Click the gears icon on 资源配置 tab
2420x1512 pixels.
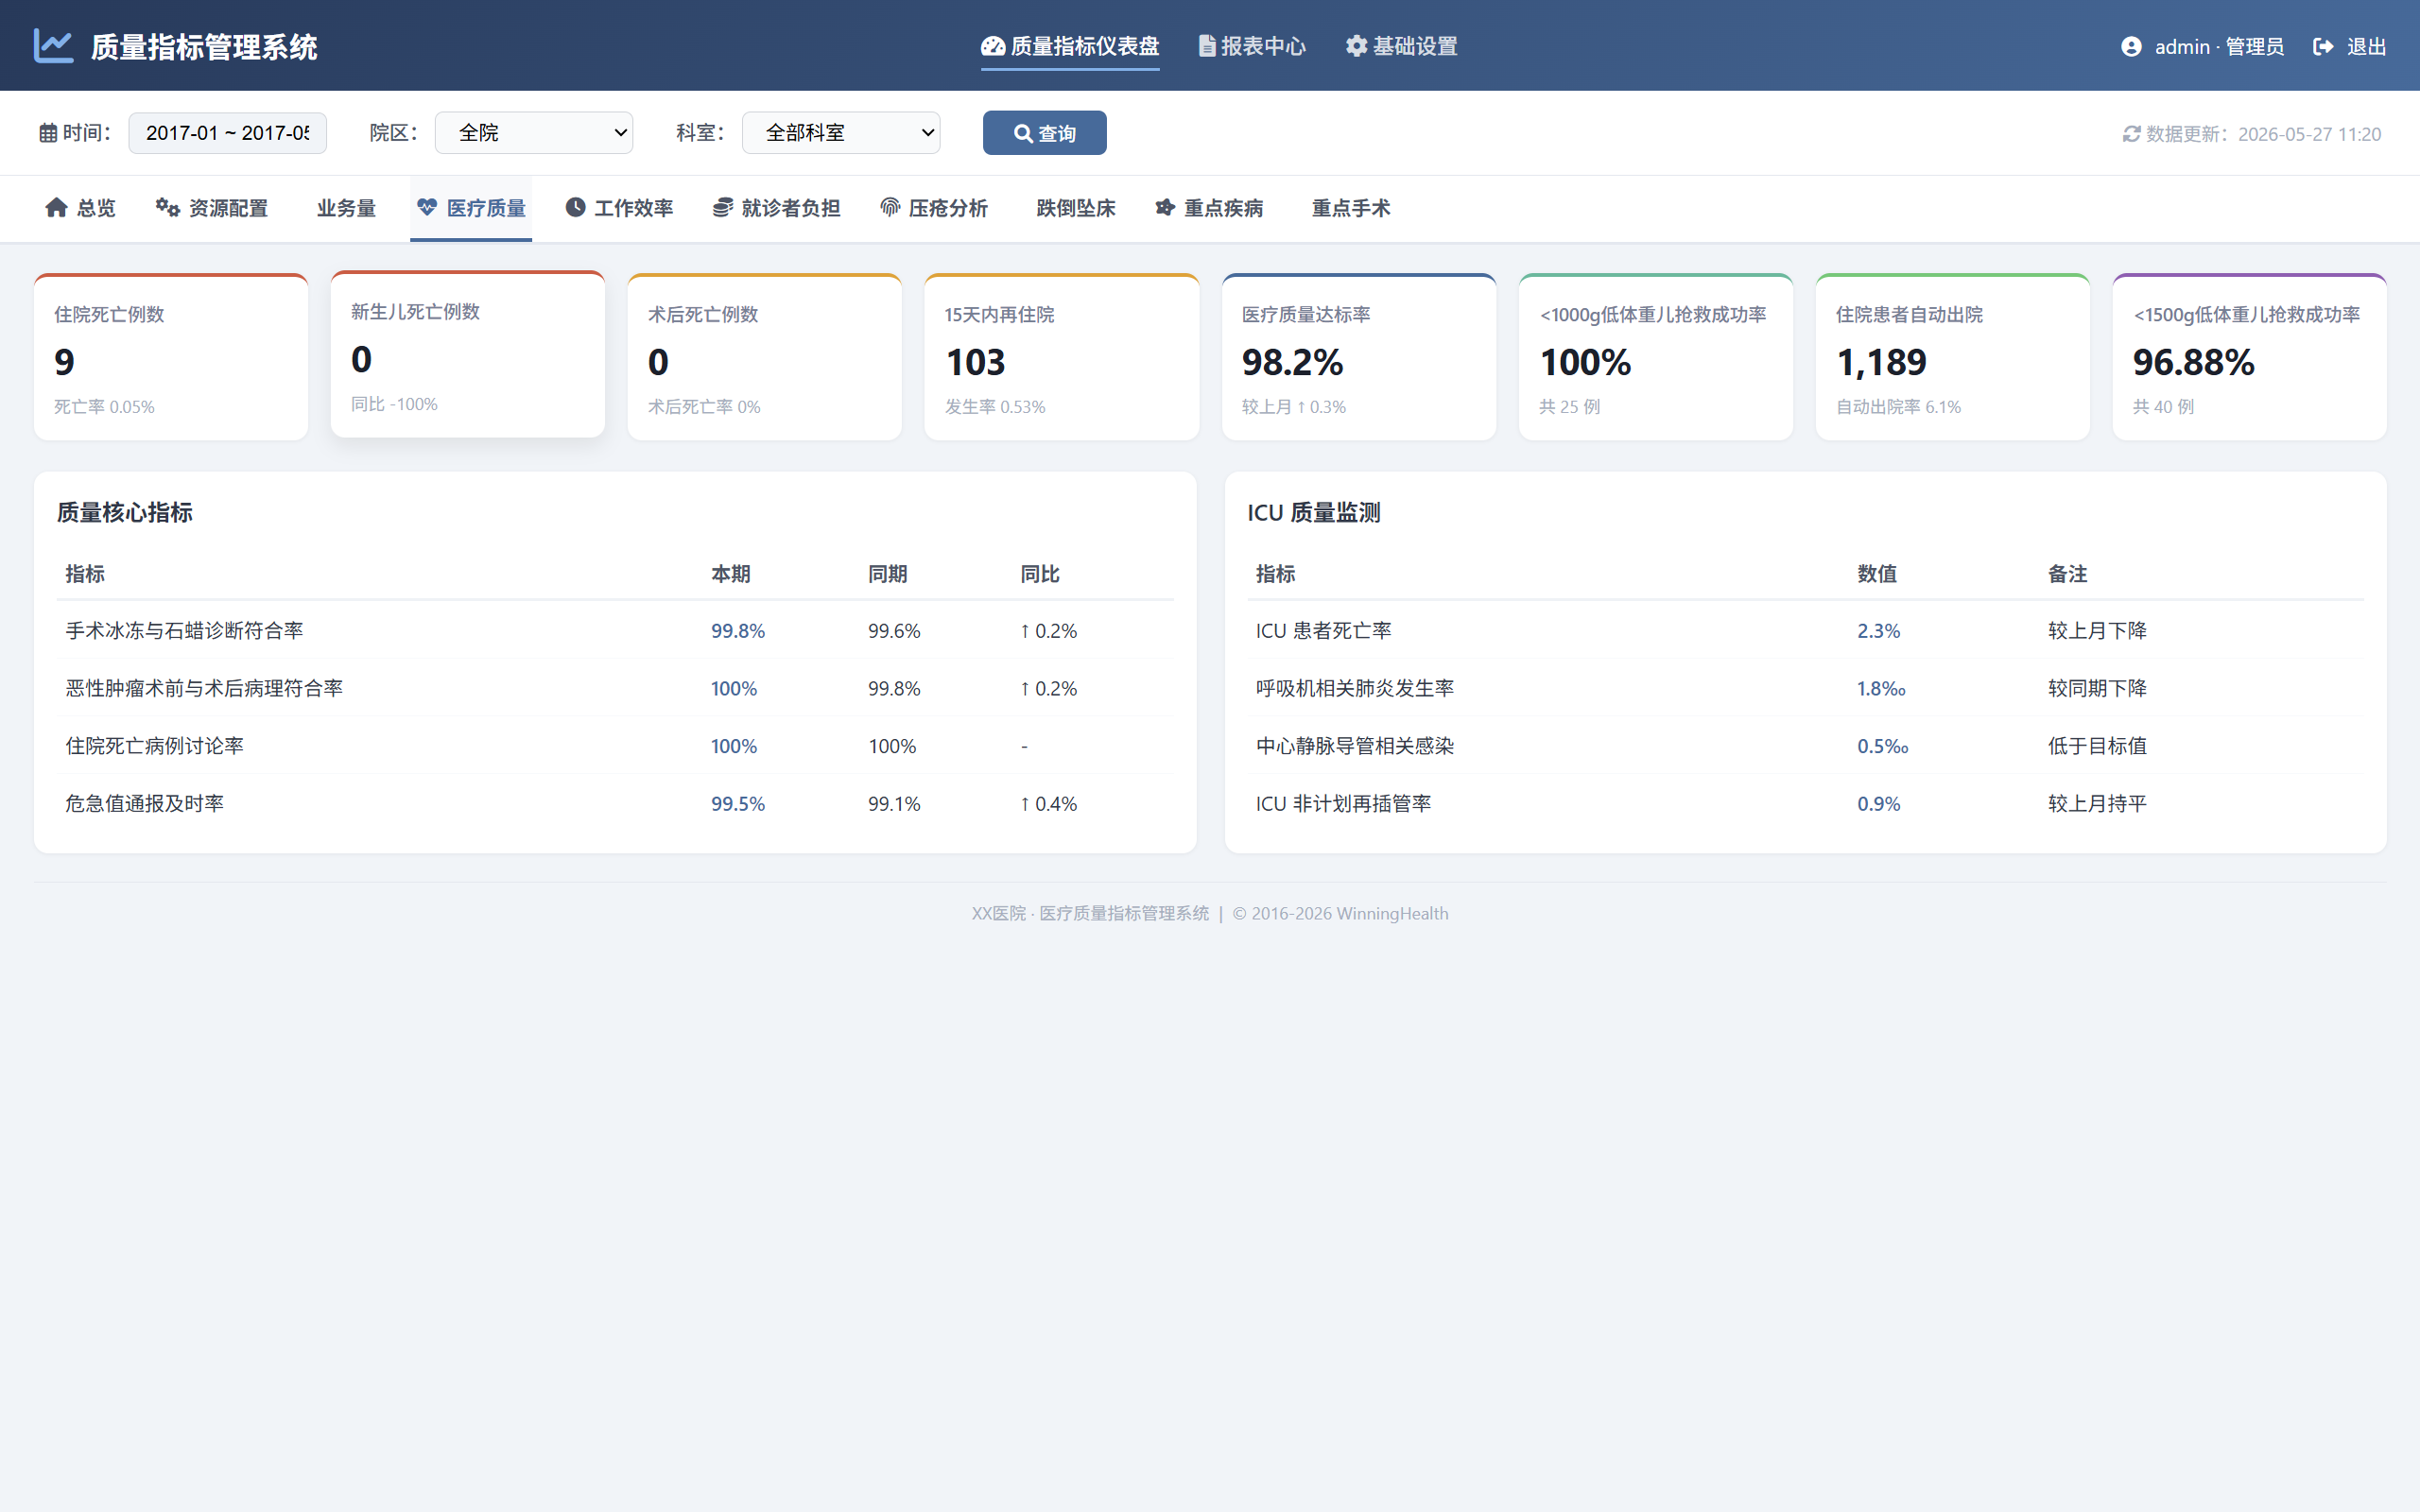tap(167, 207)
